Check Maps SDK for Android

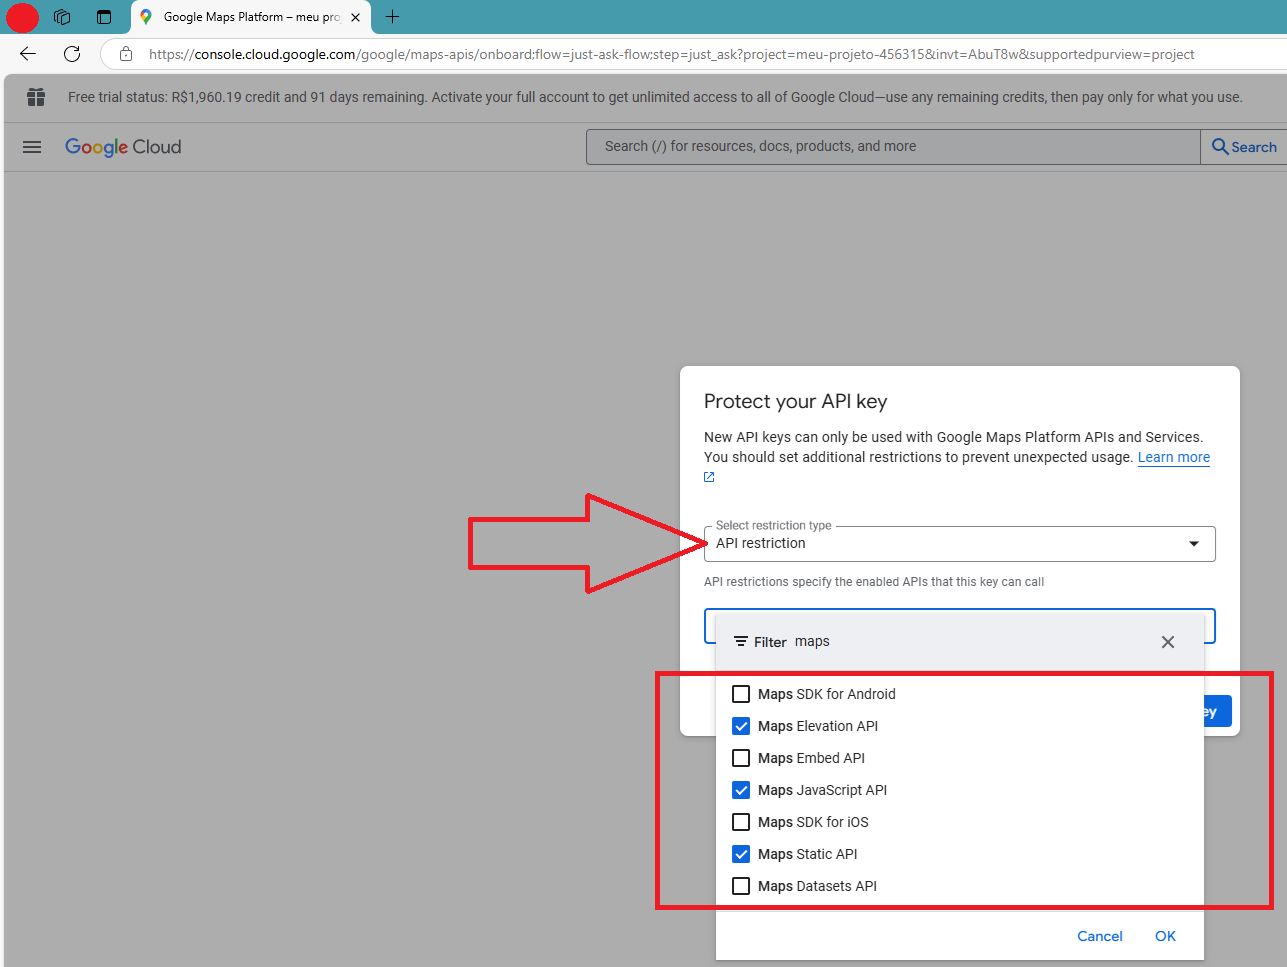click(741, 693)
